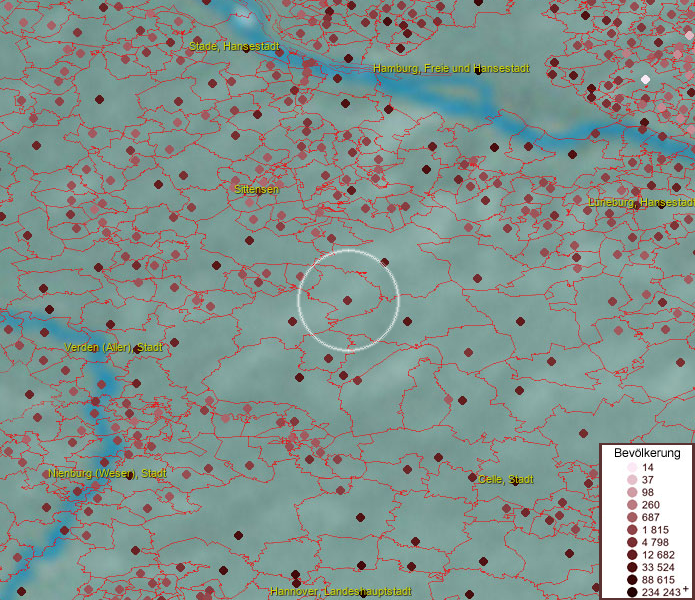The height and width of the screenshot is (600, 695).
Task: Select the 'Stade, Hansestadt' label on the map
Action: tap(234, 46)
